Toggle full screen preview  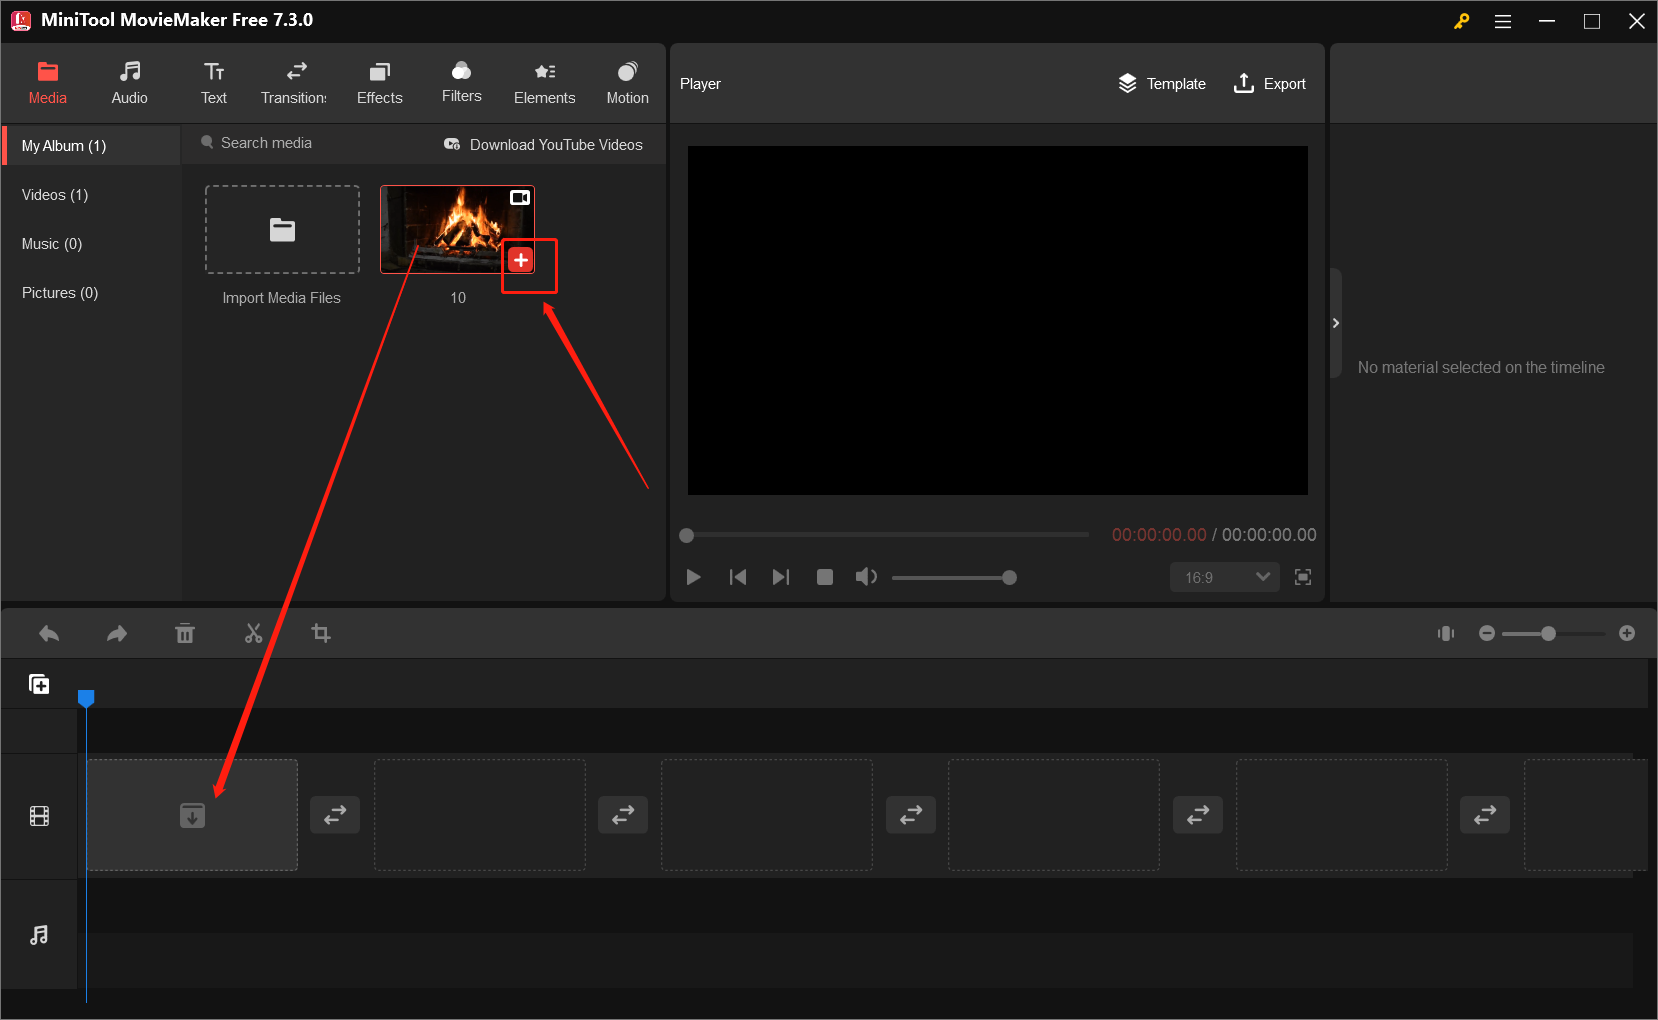point(1303,577)
